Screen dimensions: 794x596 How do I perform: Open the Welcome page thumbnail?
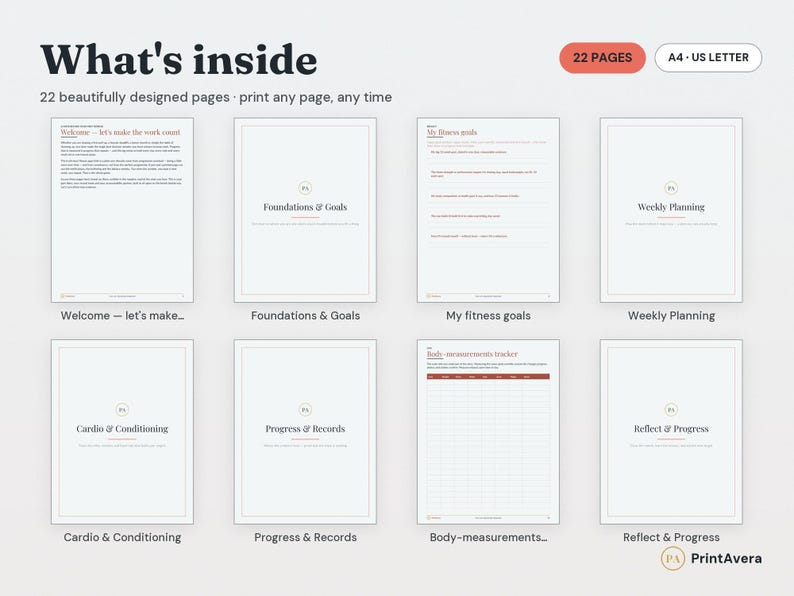pos(122,210)
